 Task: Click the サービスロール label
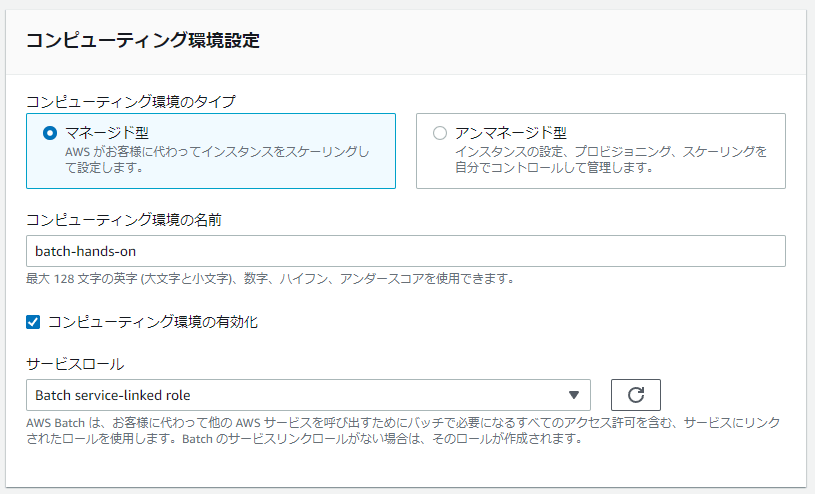point(75,364)
